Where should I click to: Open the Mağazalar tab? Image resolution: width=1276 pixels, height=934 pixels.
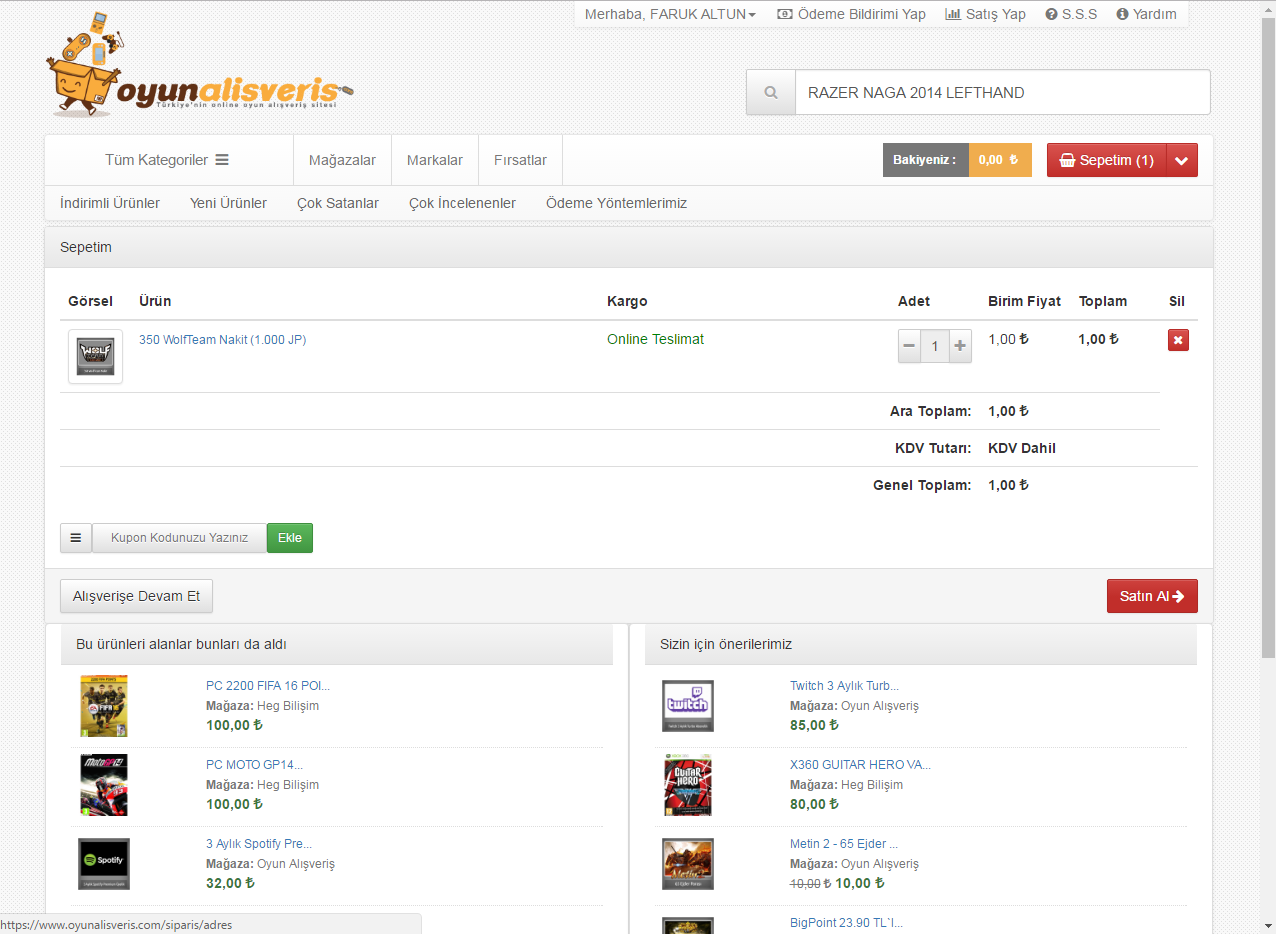pos(342,160)
